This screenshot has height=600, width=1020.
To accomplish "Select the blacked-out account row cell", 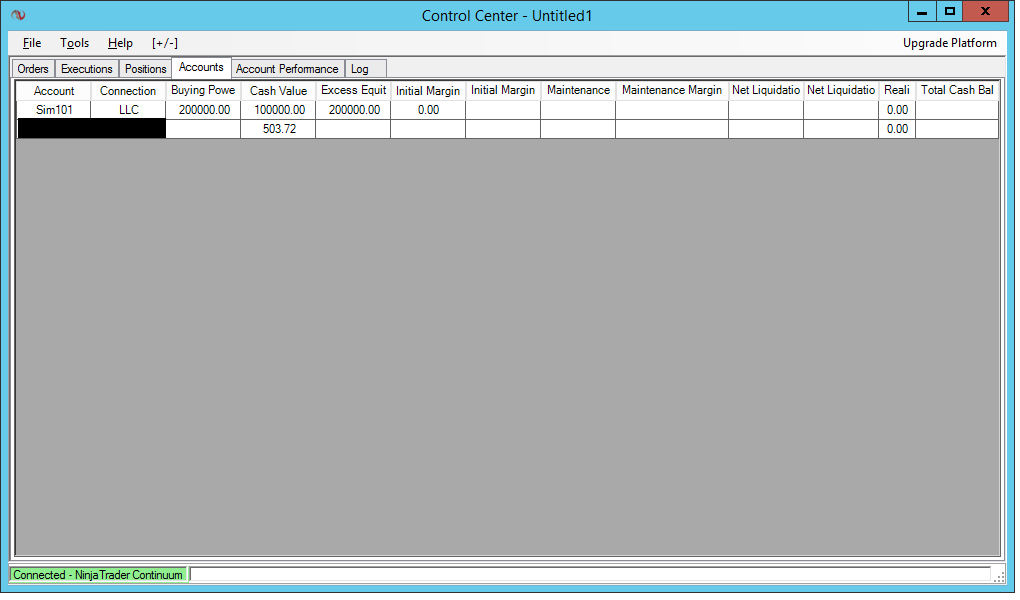I will pos(91,129).
